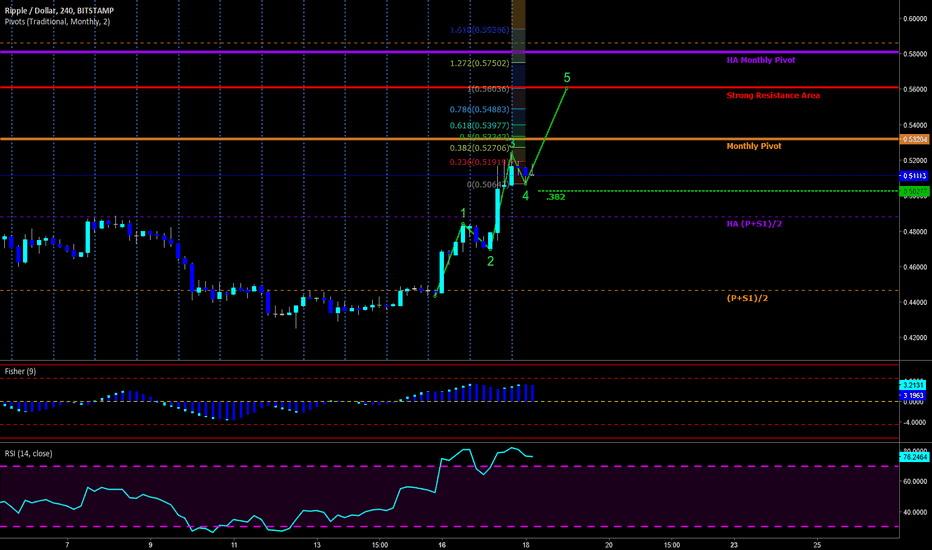Click Elliott wave label 4
932x550 pixels.
point(525,195)
